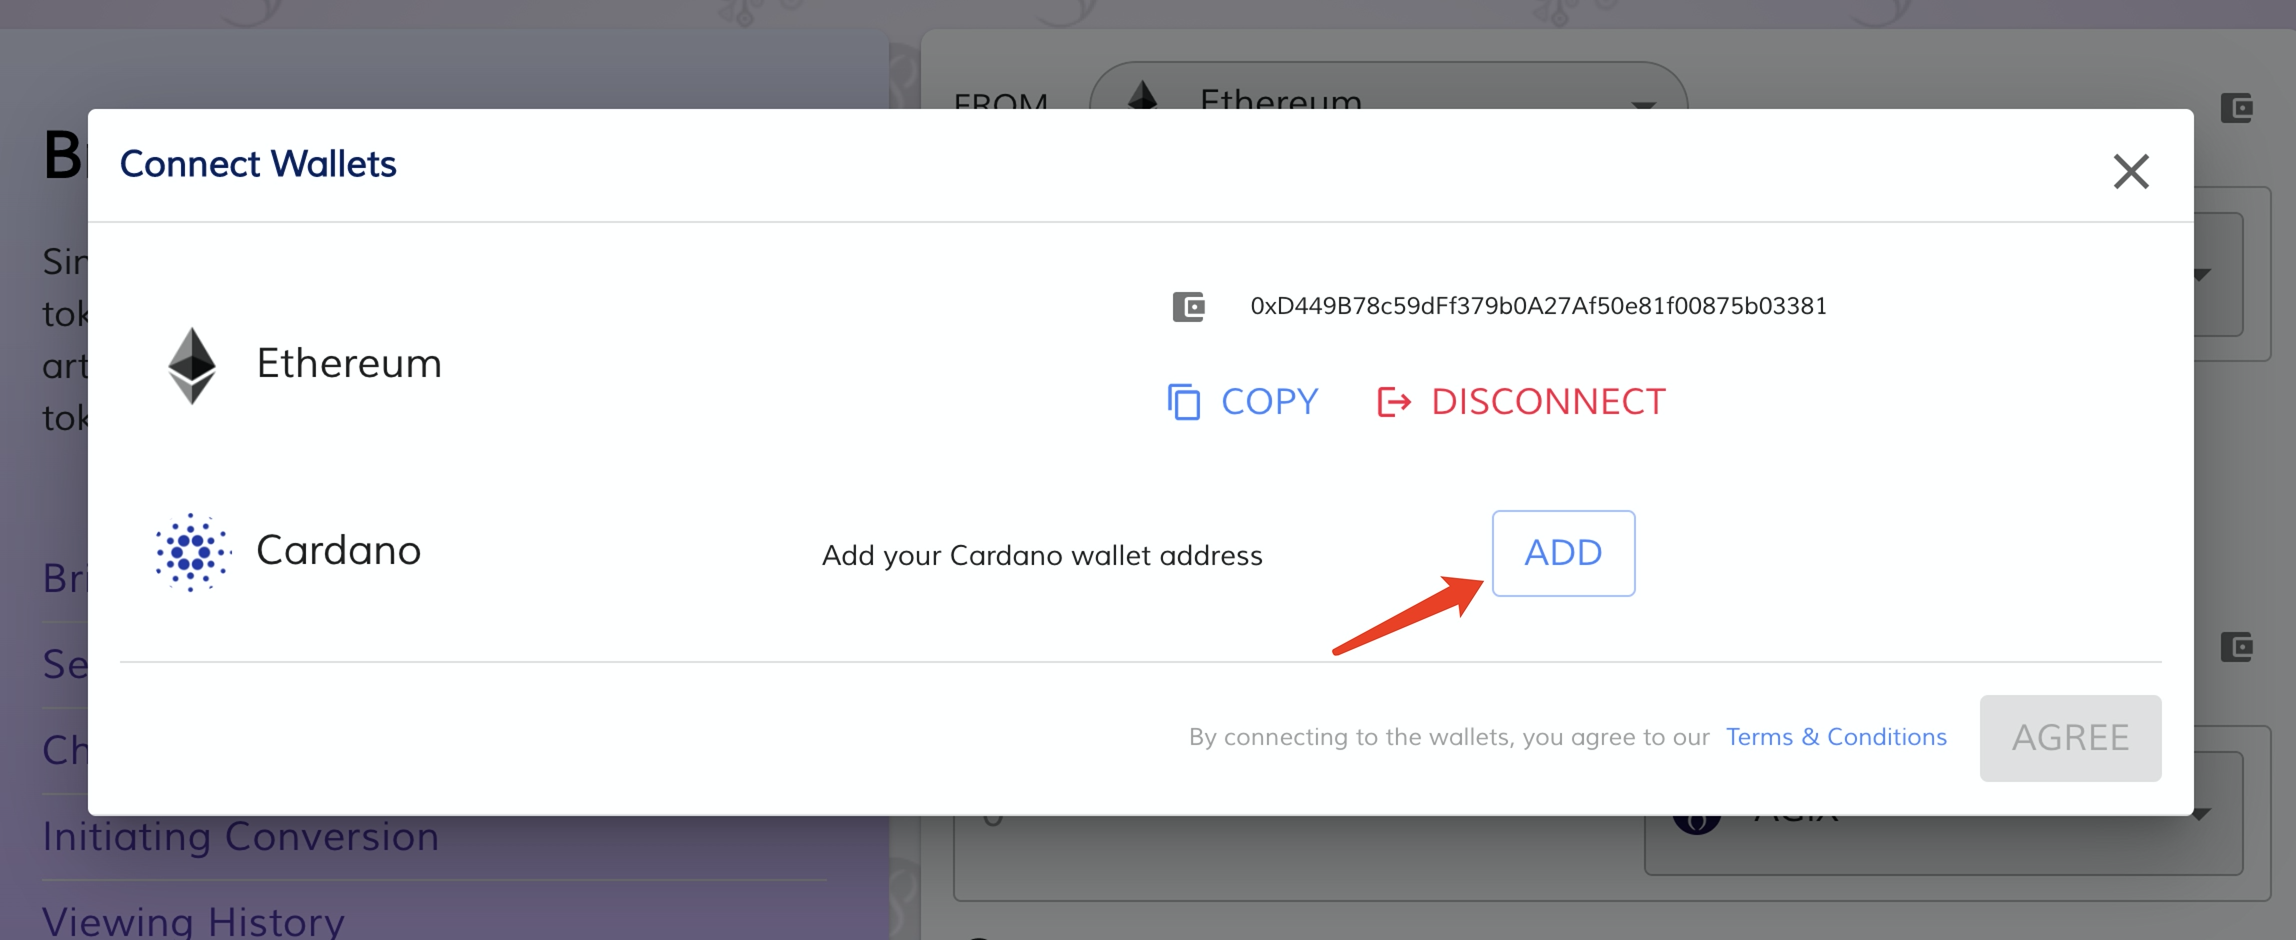Image resolution: width=2296 pixels, height=940 pixels.
Task: Click the lower wallet icon behind dialog
Action: coord(2237,646)
